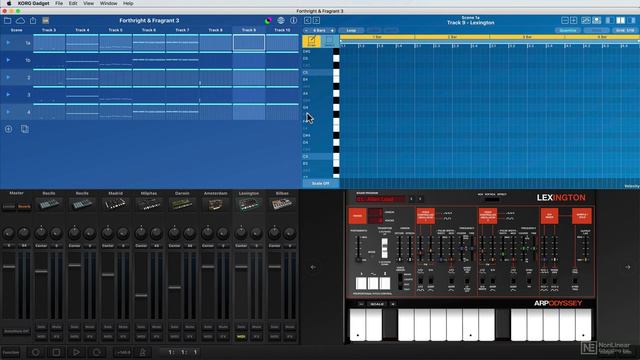The width and height of the screenshot is (640, 360).
Task: Play scene 1a
Action: coord(8,42)
